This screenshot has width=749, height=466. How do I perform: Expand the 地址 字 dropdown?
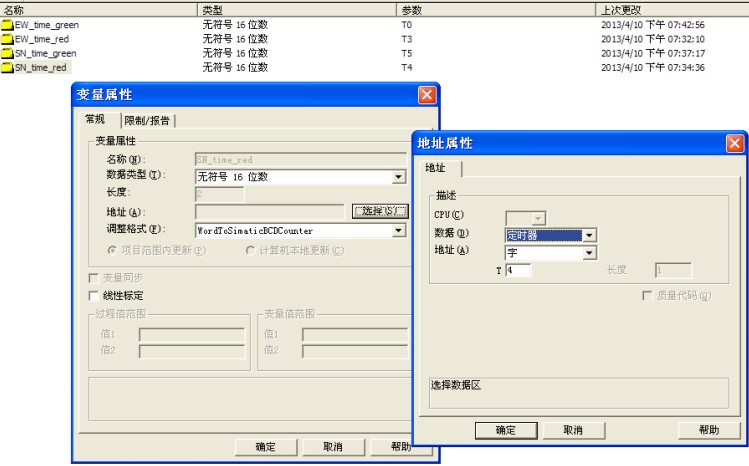coord(589,254)
